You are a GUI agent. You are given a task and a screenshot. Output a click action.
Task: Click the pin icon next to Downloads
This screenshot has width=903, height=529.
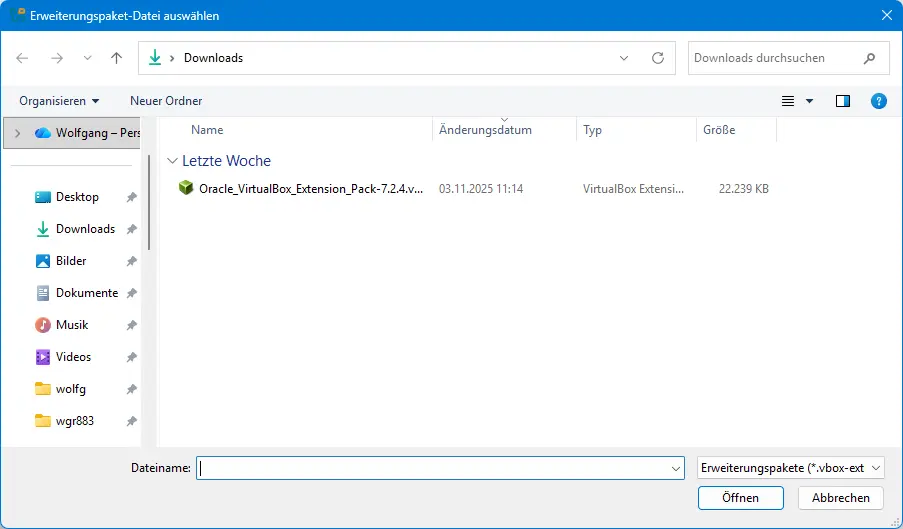click(x=131, y=229)
